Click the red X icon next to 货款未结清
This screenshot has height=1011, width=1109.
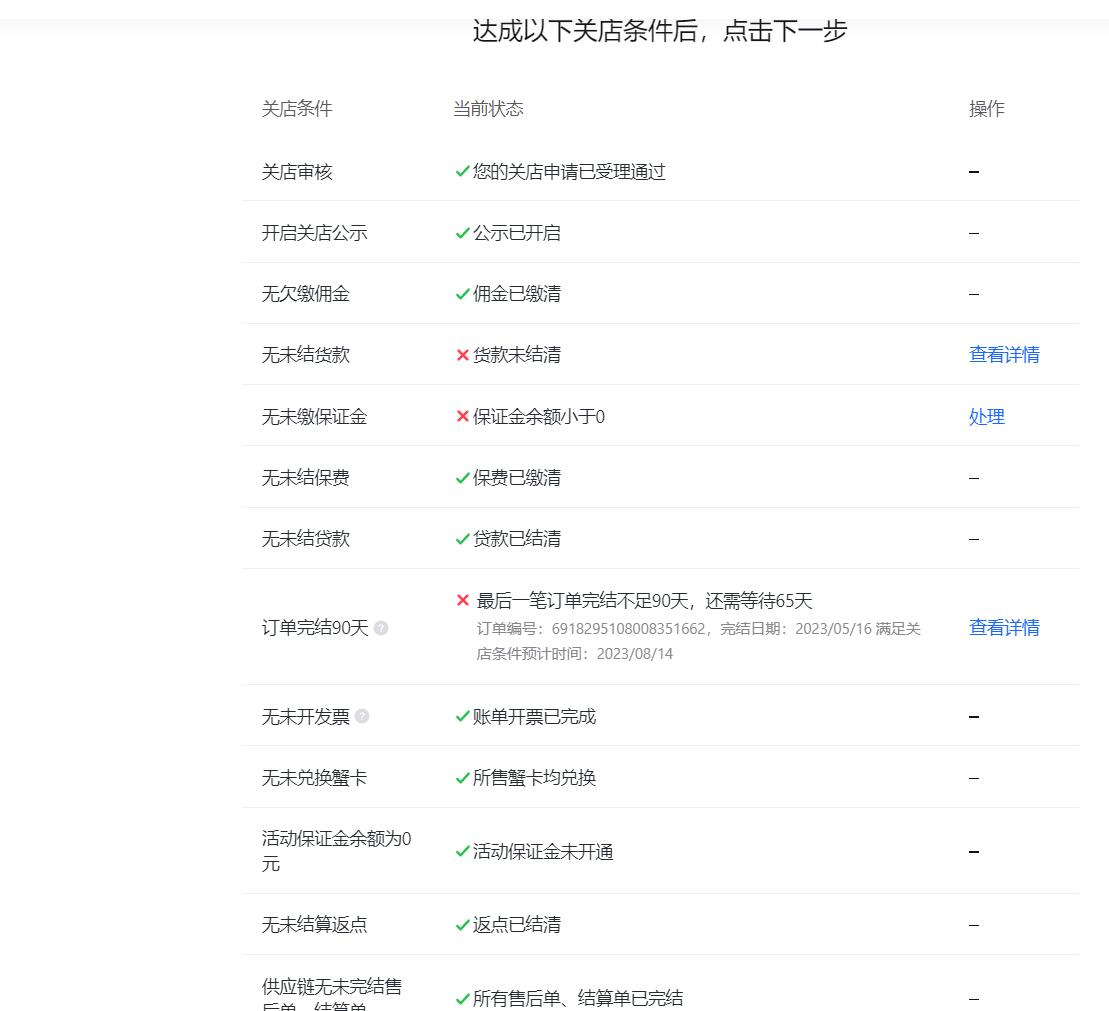461,354
